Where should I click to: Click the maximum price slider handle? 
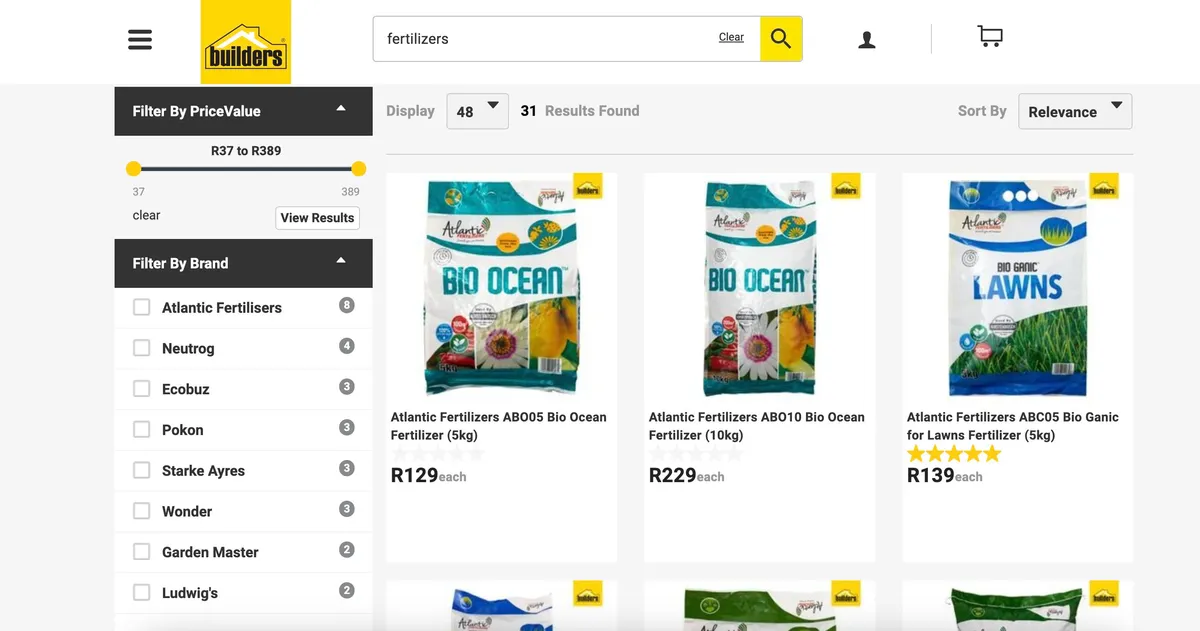pos(359,169)
